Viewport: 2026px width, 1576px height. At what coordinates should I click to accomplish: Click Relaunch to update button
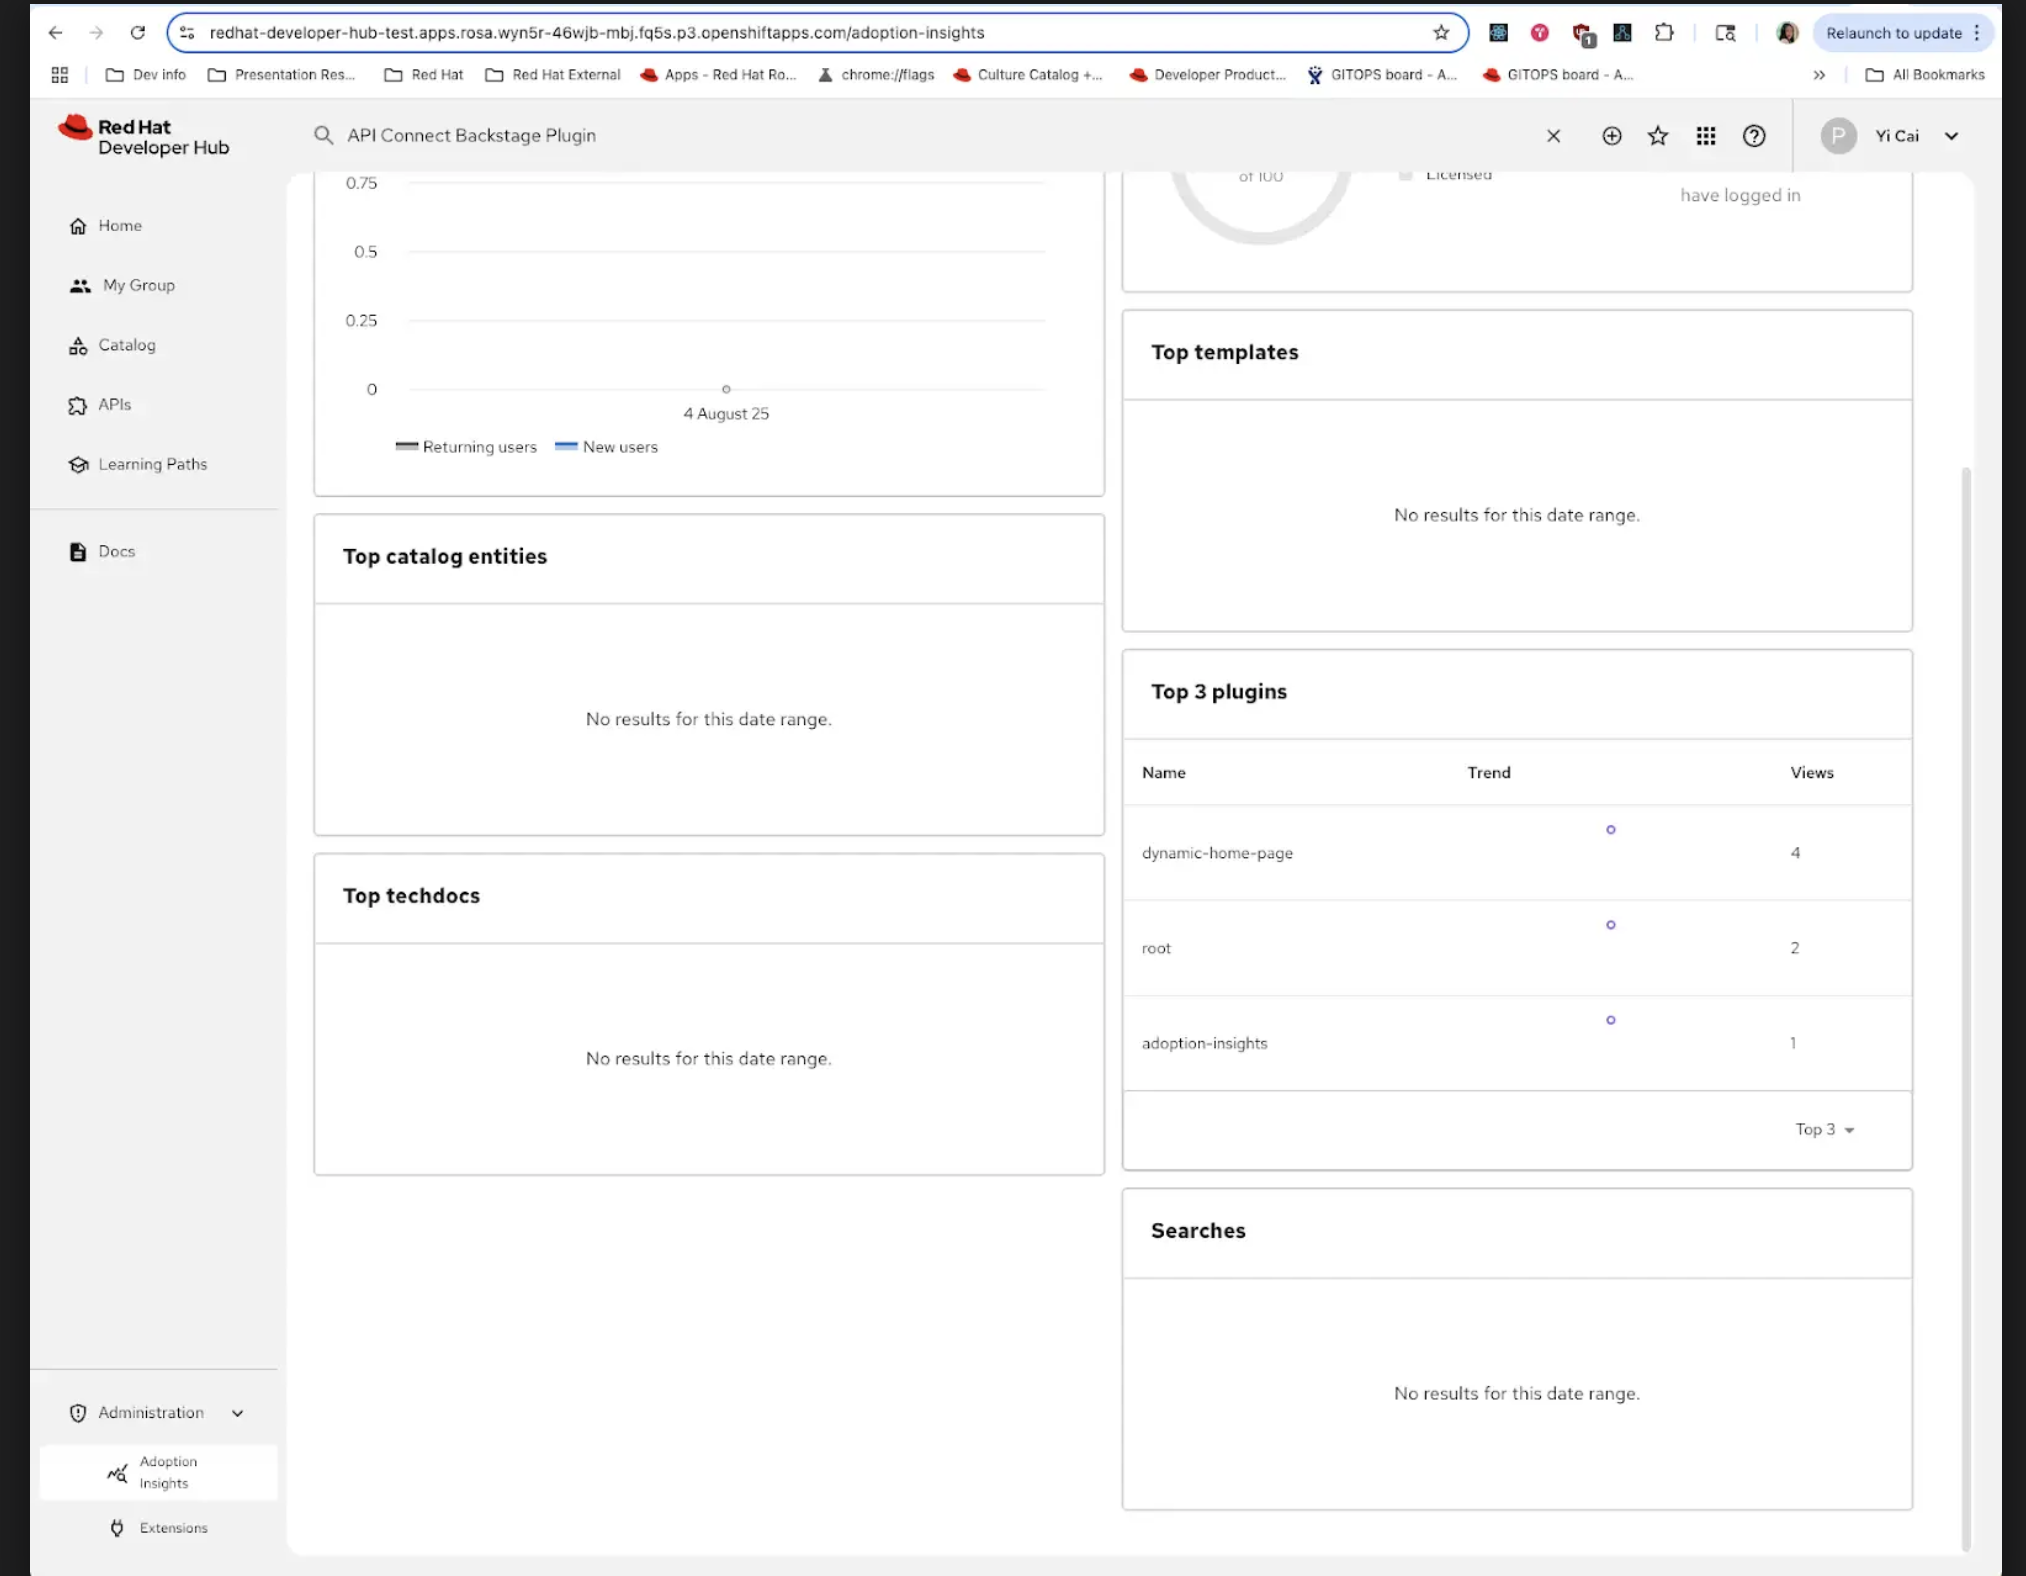tap(1893, 33)
